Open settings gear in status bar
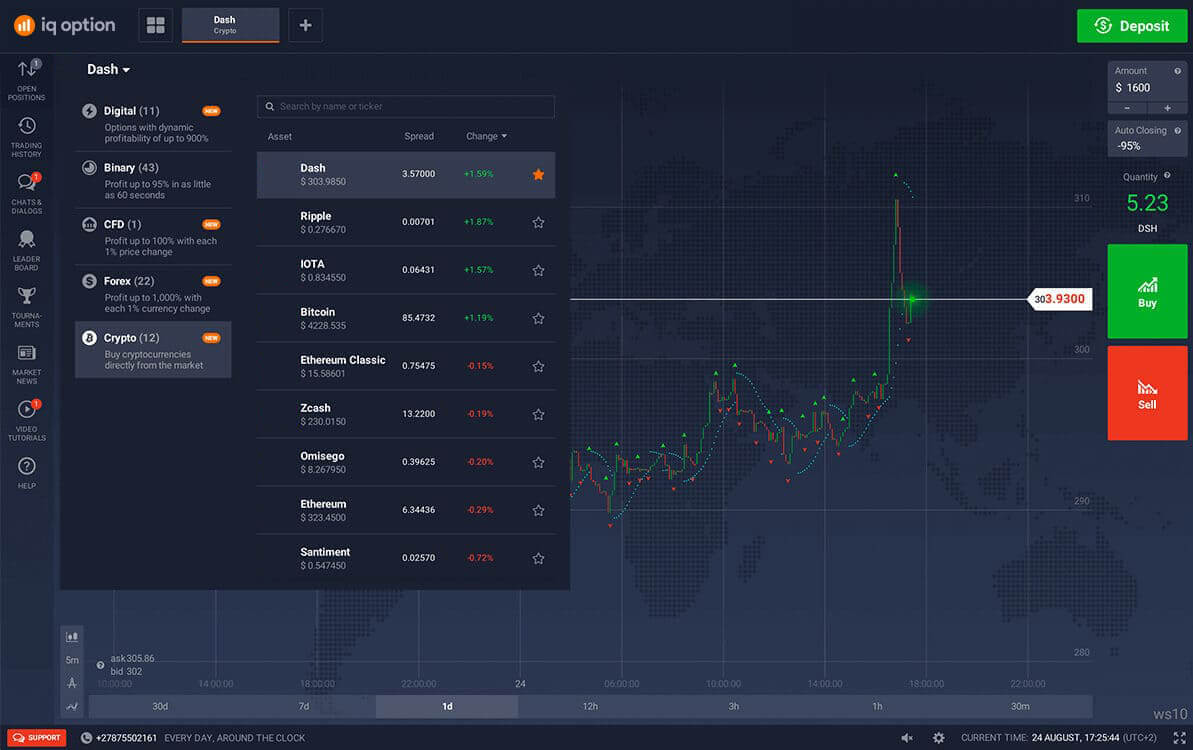The width and height of the screenshot is (1193, 750). point(939,738)
